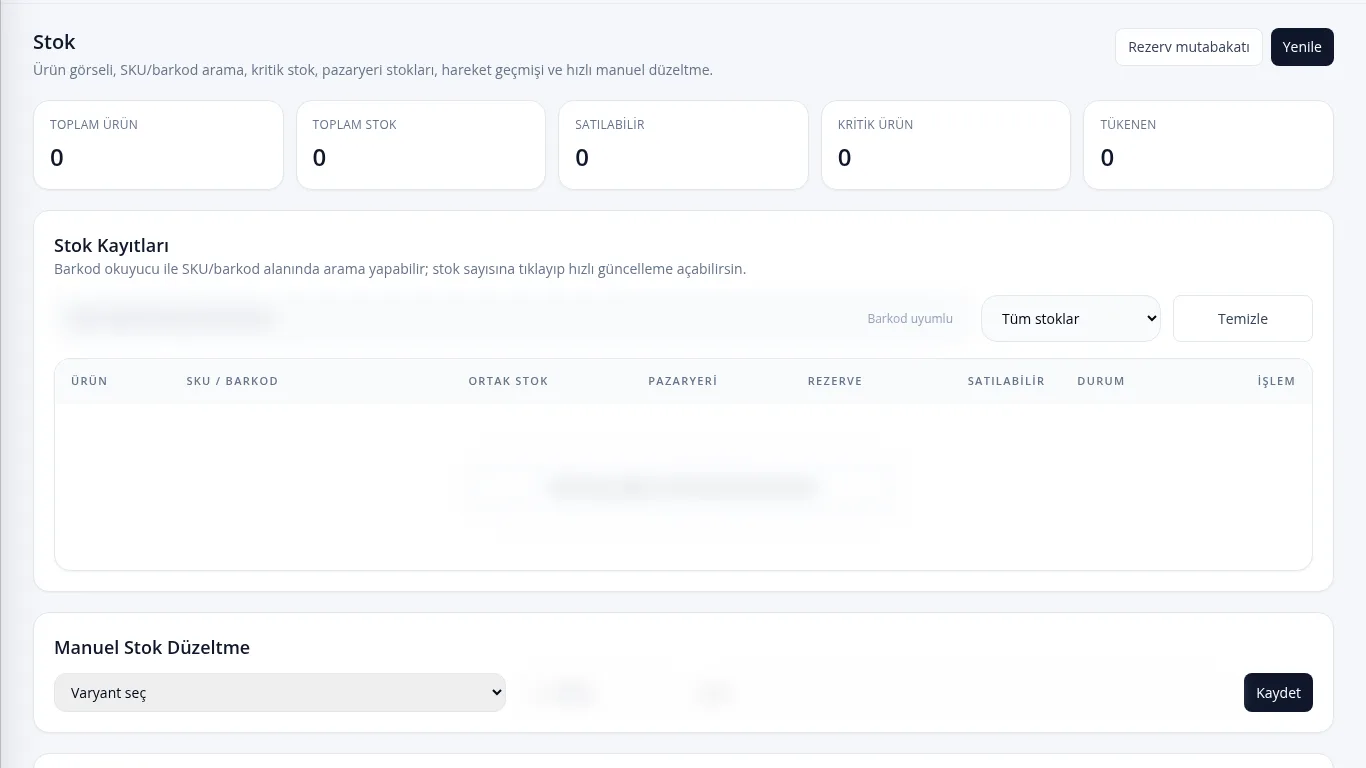
Task: Click the TOPLAM ÜRÜN stat card
Action: (158, 145)
